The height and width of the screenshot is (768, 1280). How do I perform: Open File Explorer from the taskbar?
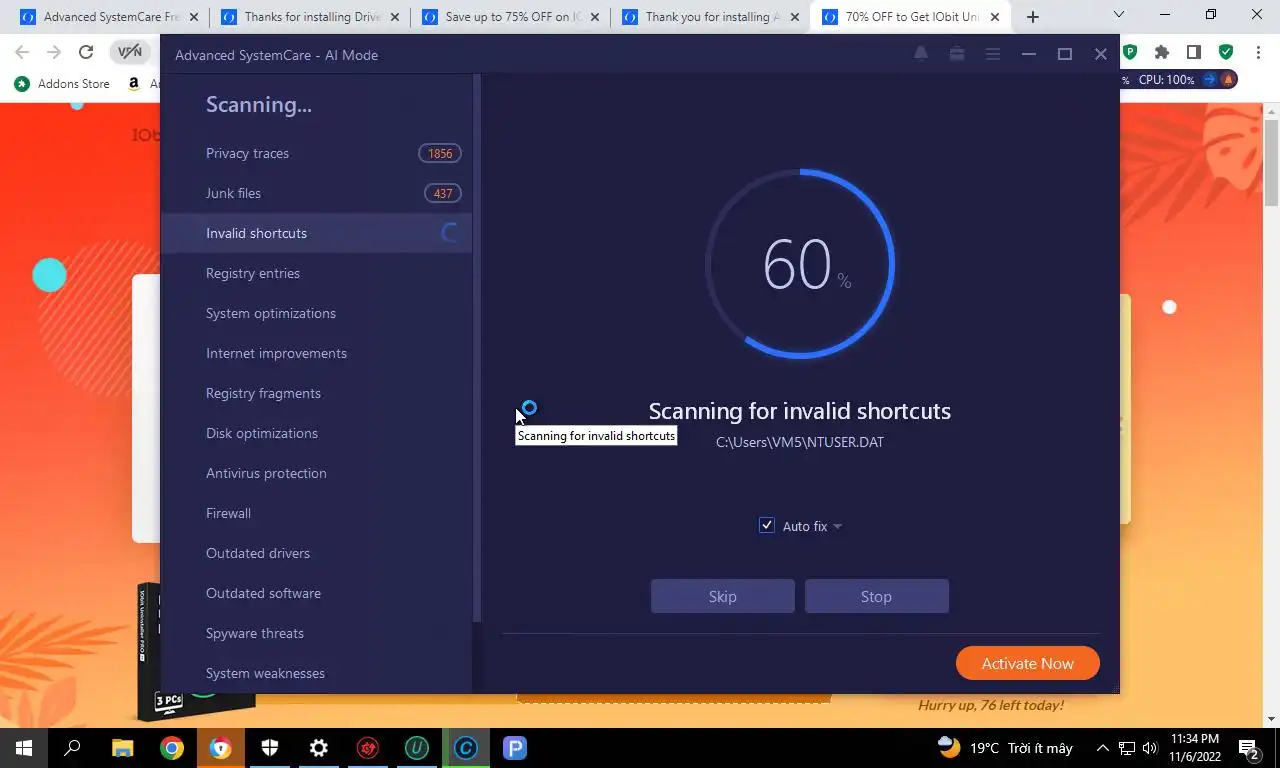(x=122, y=748)
